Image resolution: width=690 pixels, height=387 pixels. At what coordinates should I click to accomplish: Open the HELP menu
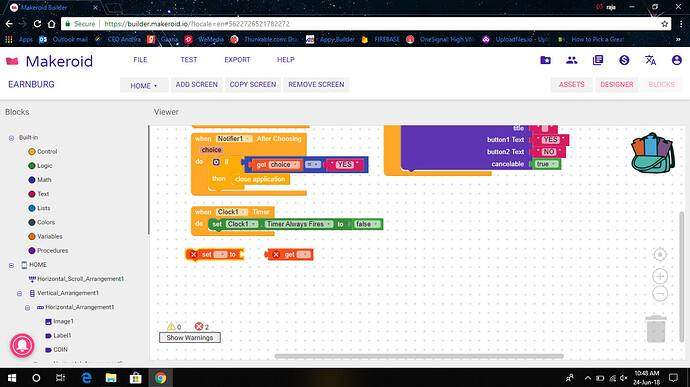[x=286, y=60]
